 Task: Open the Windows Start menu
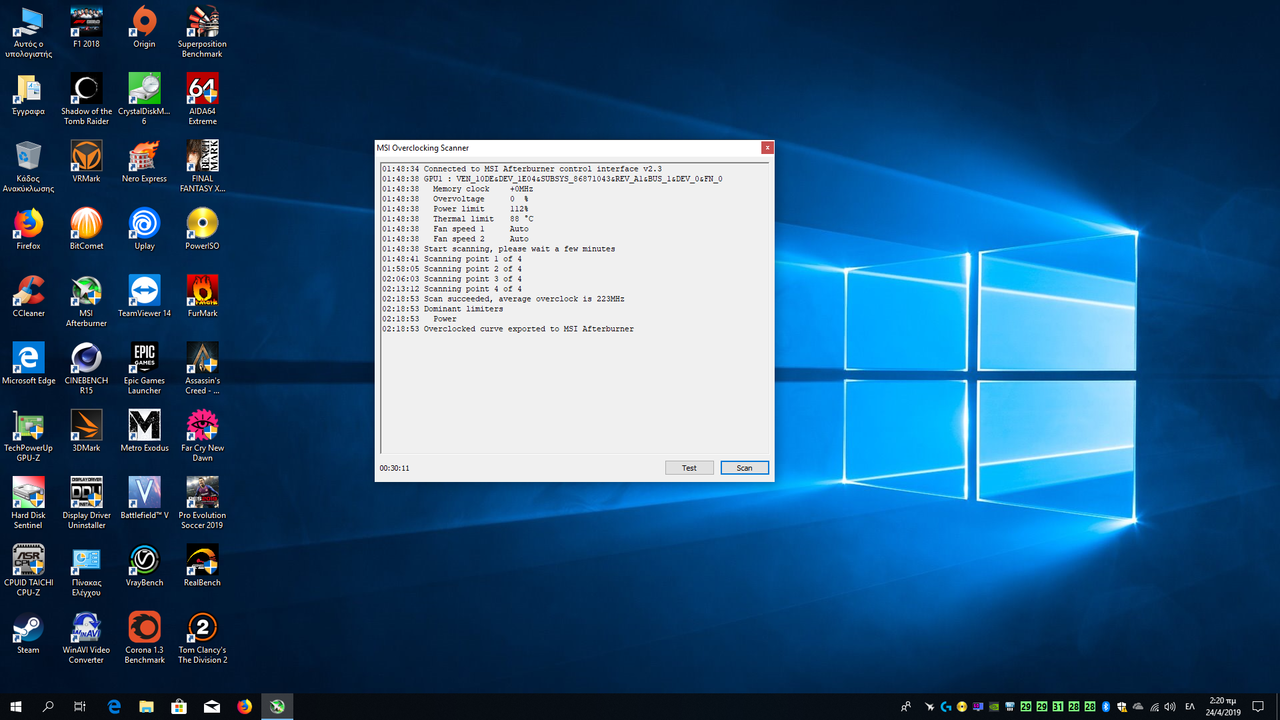coord(16,706)
